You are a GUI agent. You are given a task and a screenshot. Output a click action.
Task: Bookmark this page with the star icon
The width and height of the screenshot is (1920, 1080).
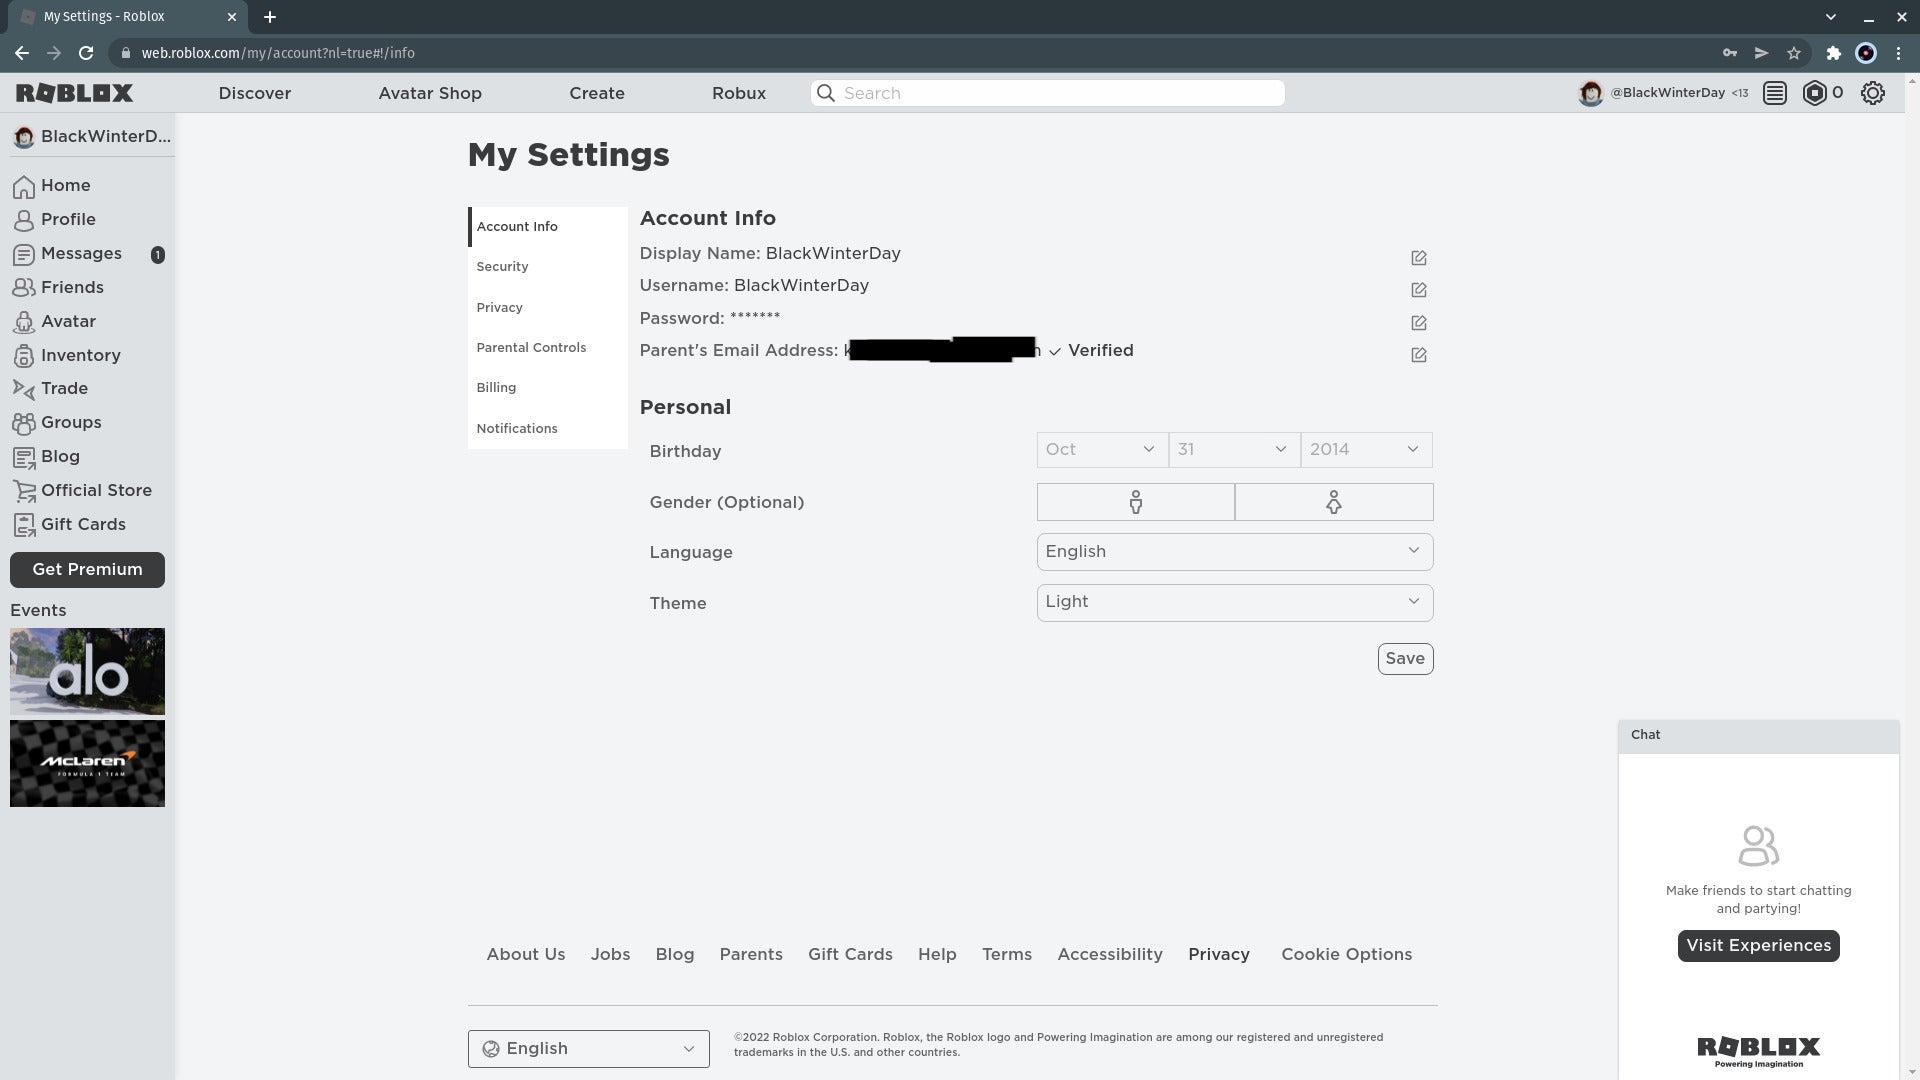(1794, 53)
